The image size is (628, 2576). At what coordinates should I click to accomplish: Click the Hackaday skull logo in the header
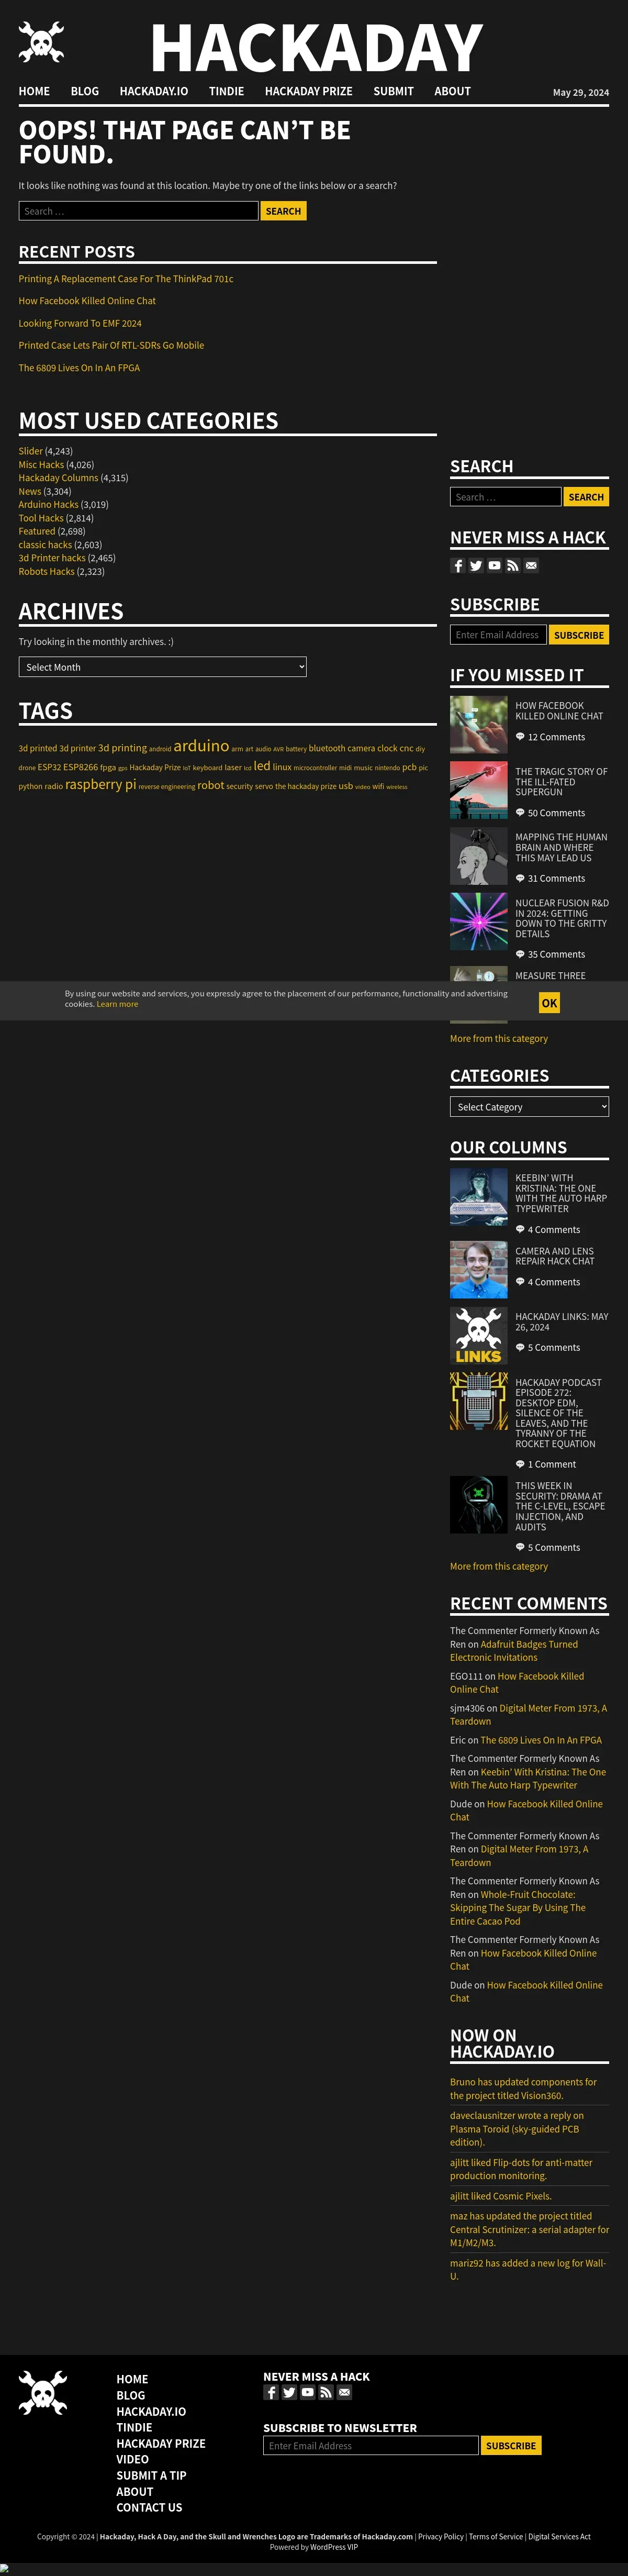click(x=41, y=43)
